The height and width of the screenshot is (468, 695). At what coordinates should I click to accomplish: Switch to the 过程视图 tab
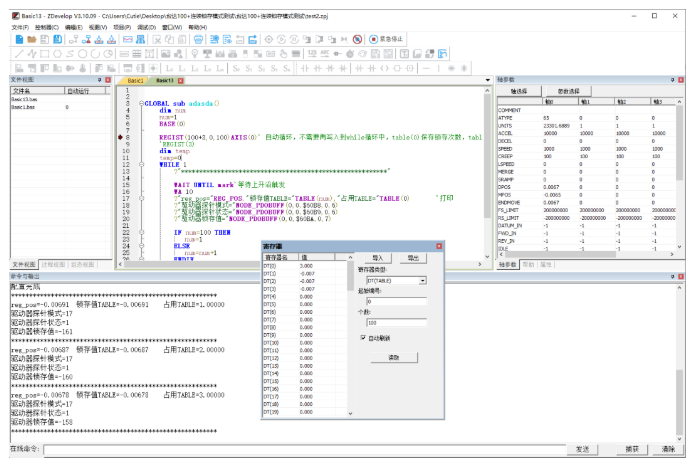(53, 265)
